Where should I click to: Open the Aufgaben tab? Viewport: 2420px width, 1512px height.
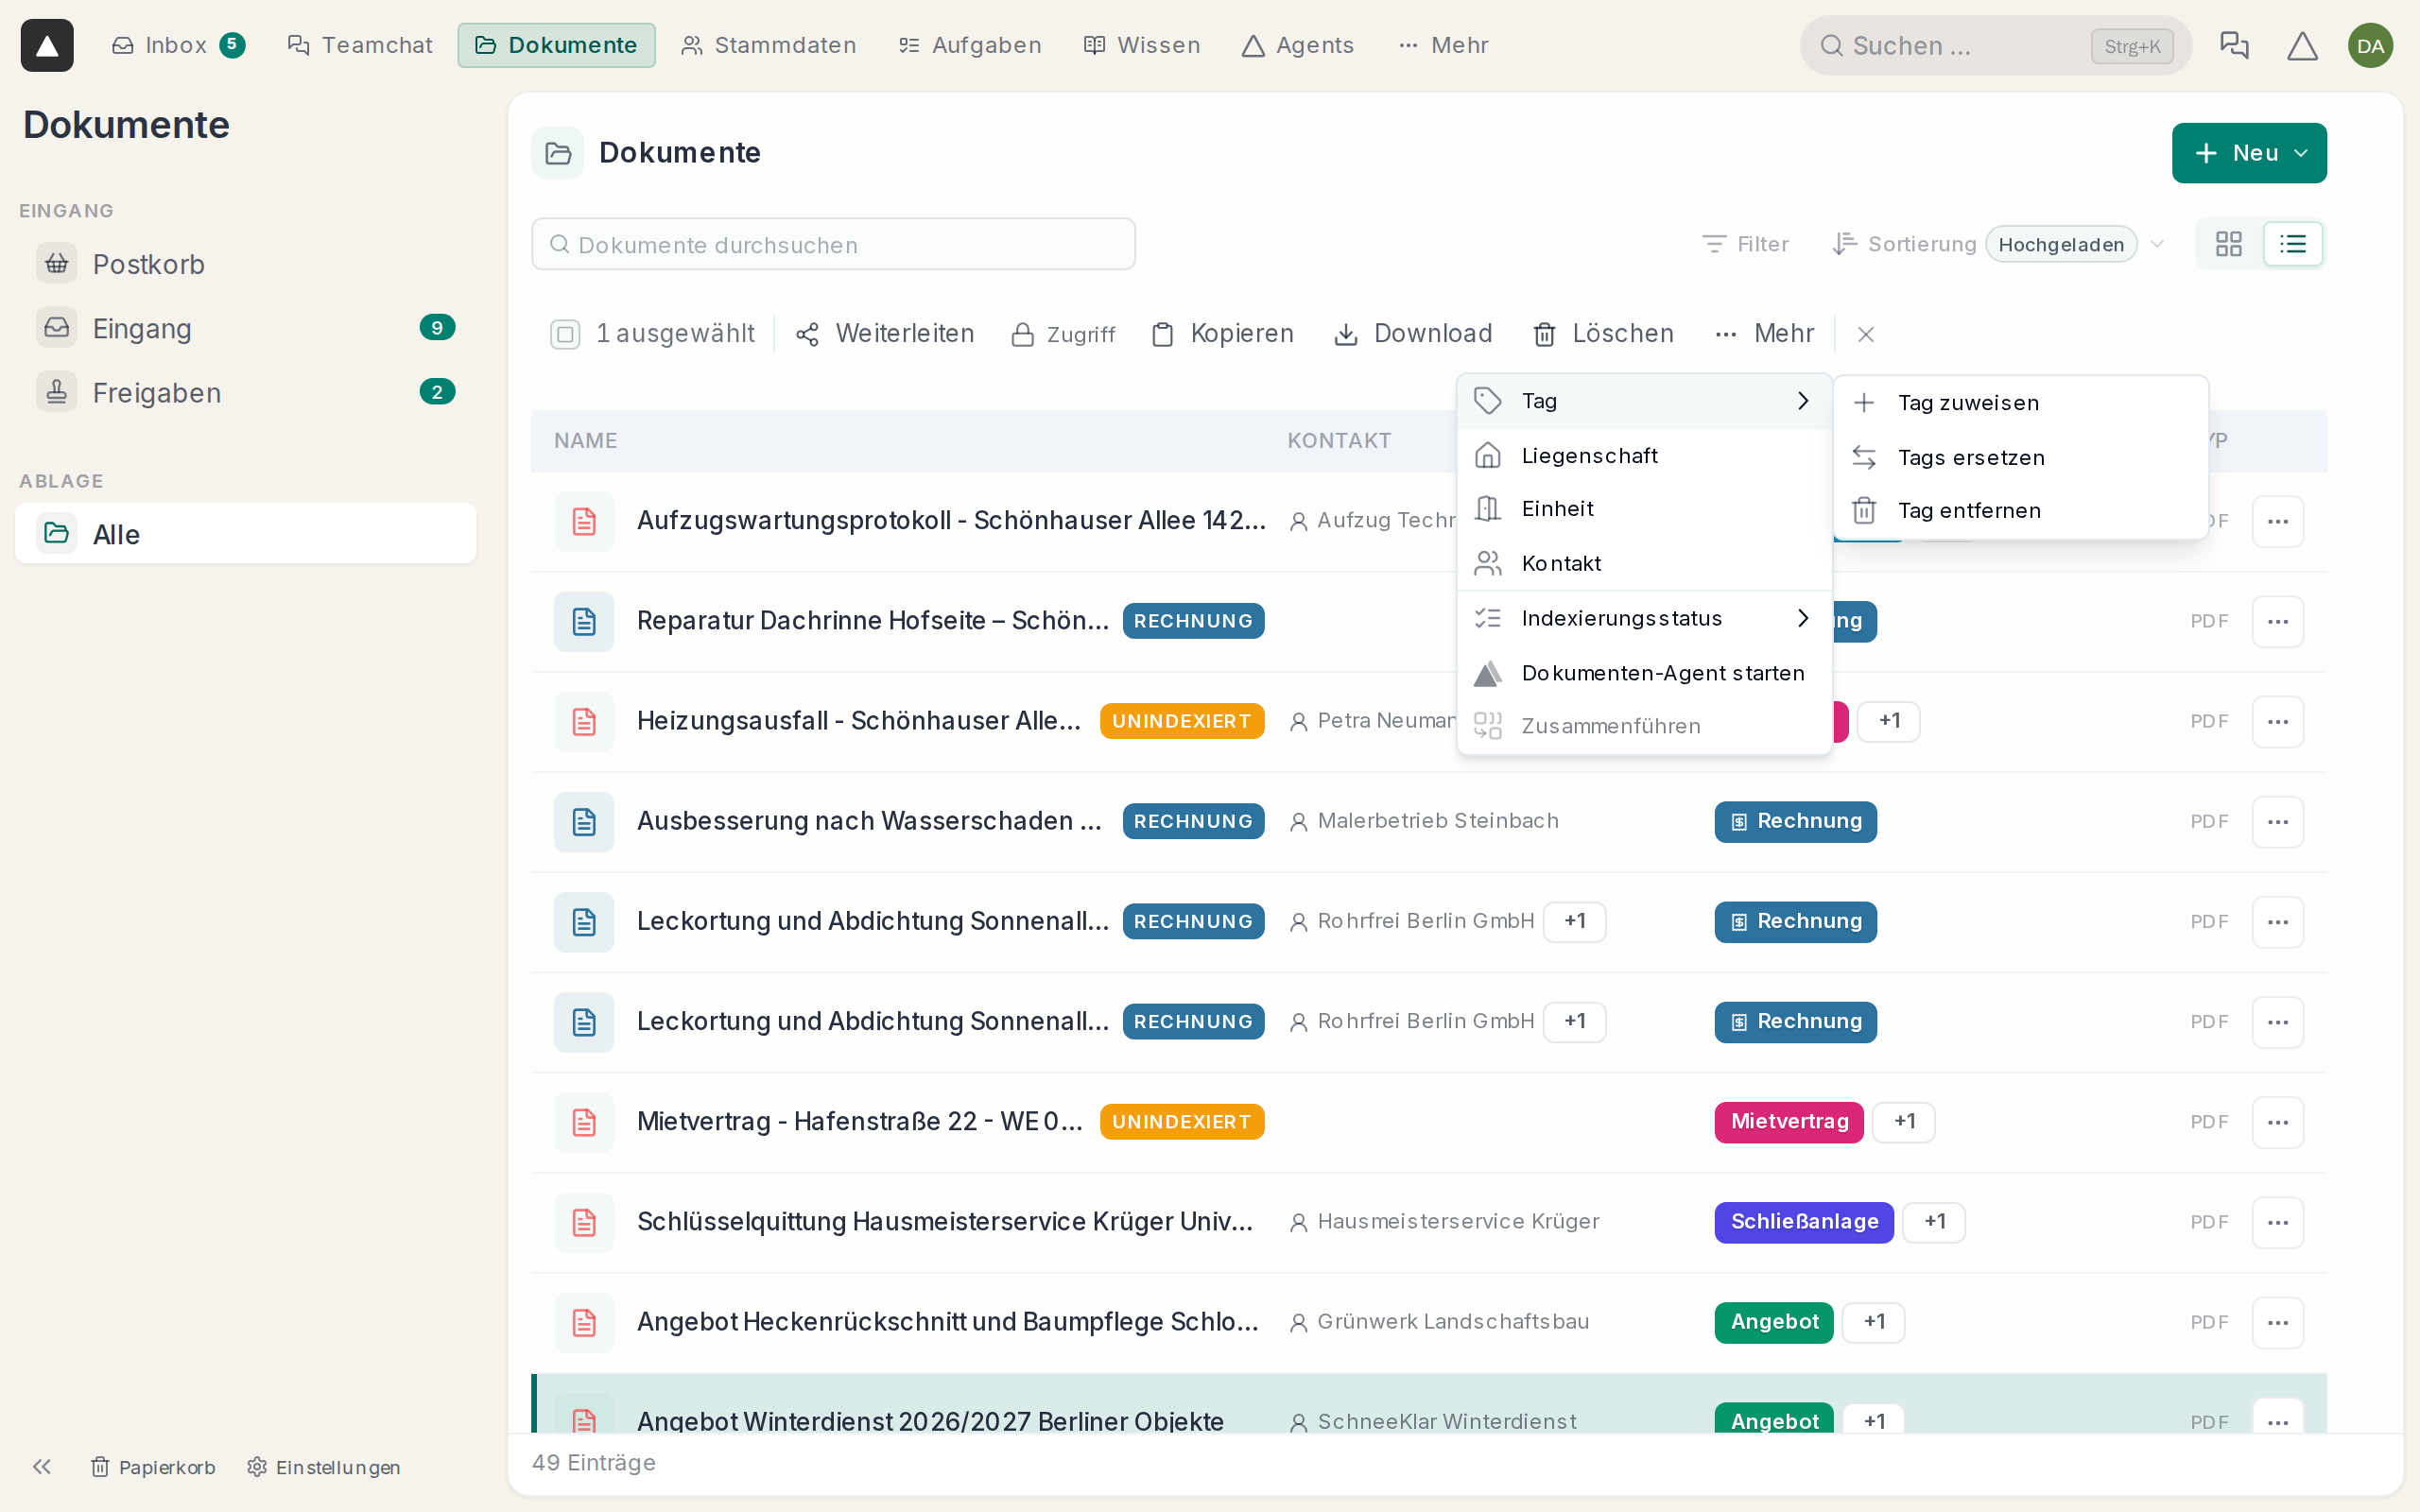970,45
